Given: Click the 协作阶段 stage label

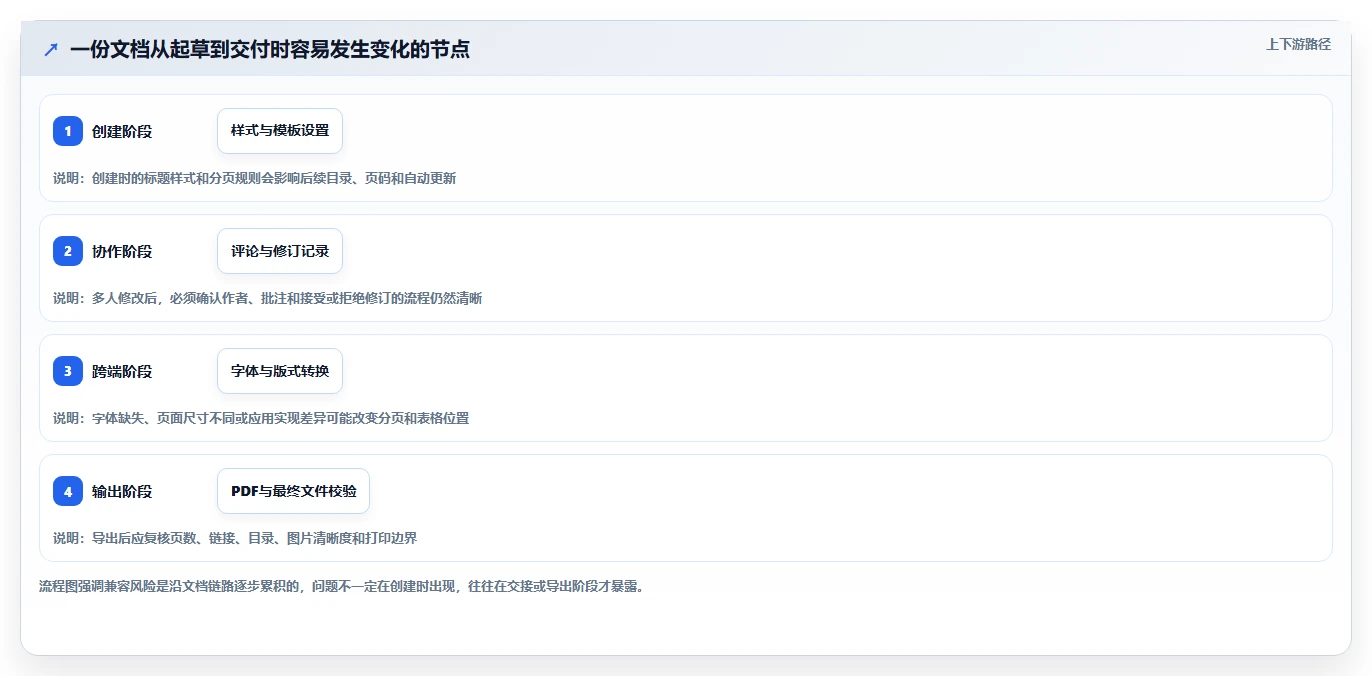Looking at the screenshot, I should [x=122, y=251].
